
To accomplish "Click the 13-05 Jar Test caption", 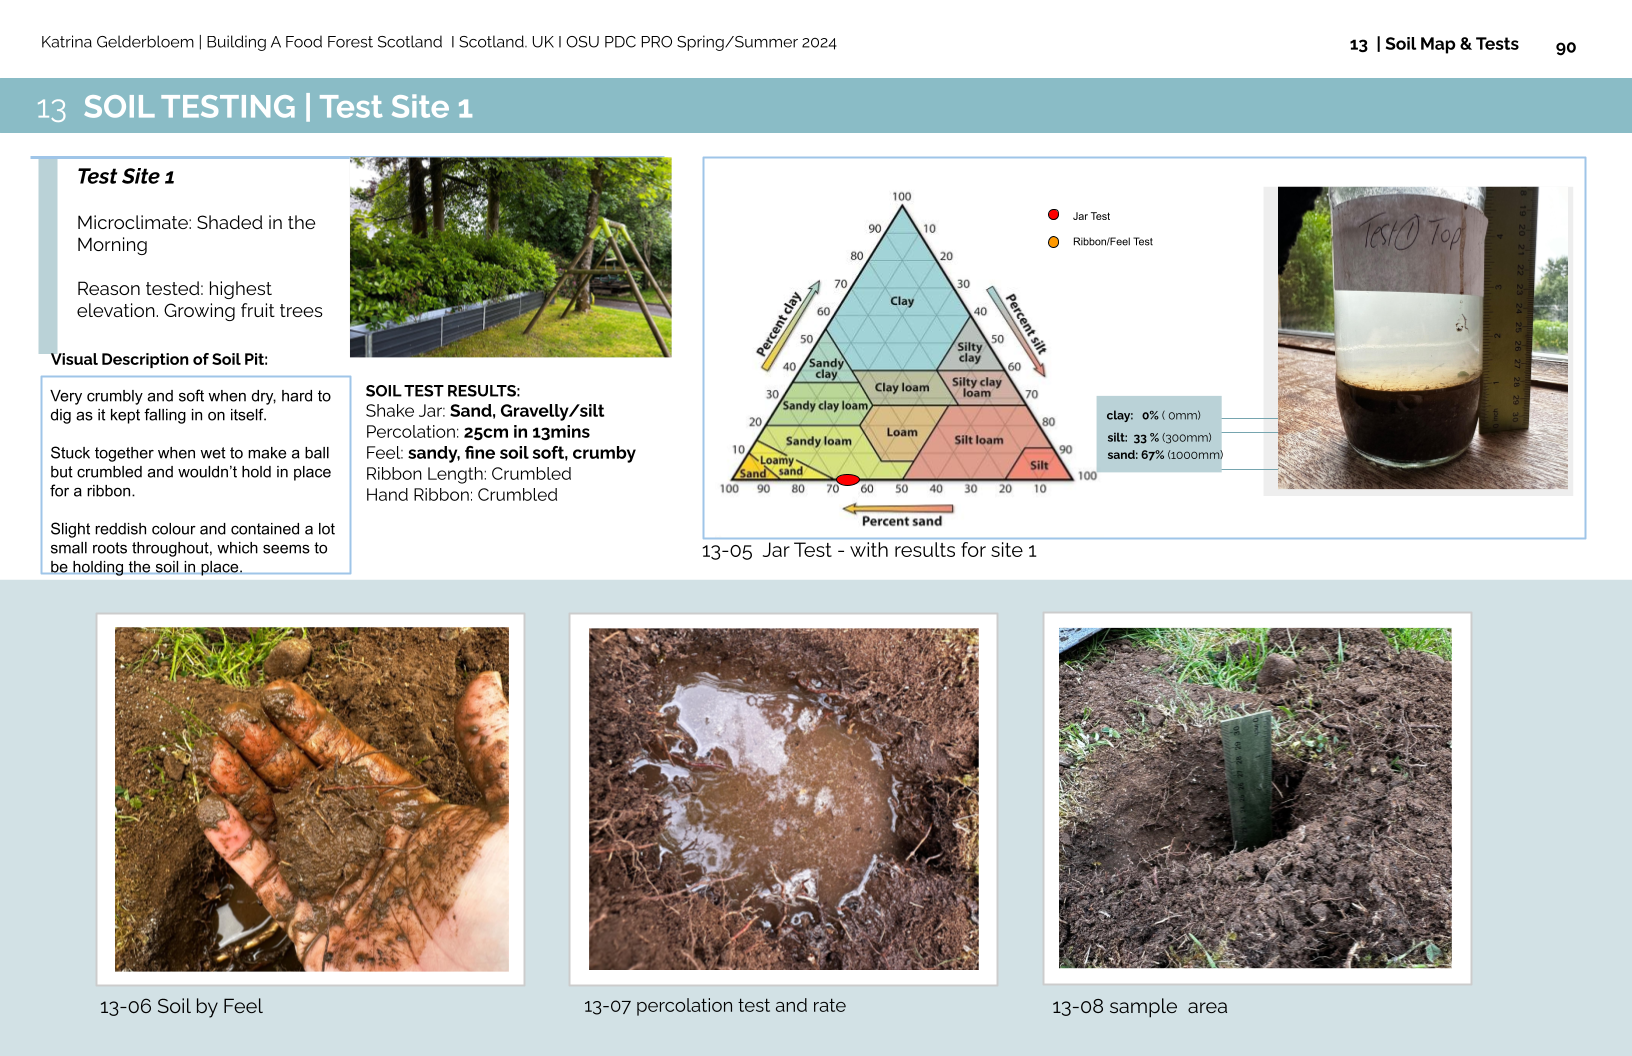I will point(870,550).
